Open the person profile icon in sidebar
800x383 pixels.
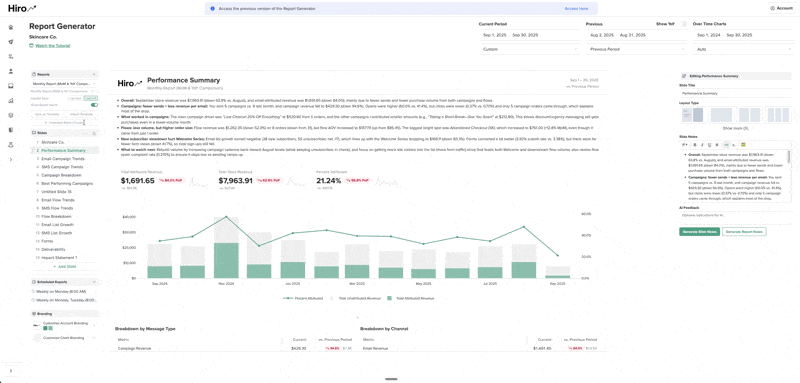click(x=11, y=71)
